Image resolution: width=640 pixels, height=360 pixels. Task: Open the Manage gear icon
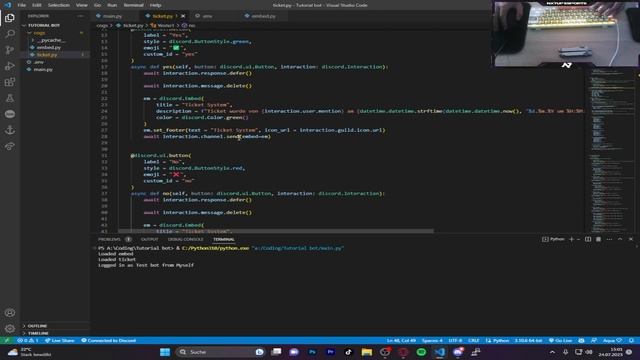coord(10,329)
